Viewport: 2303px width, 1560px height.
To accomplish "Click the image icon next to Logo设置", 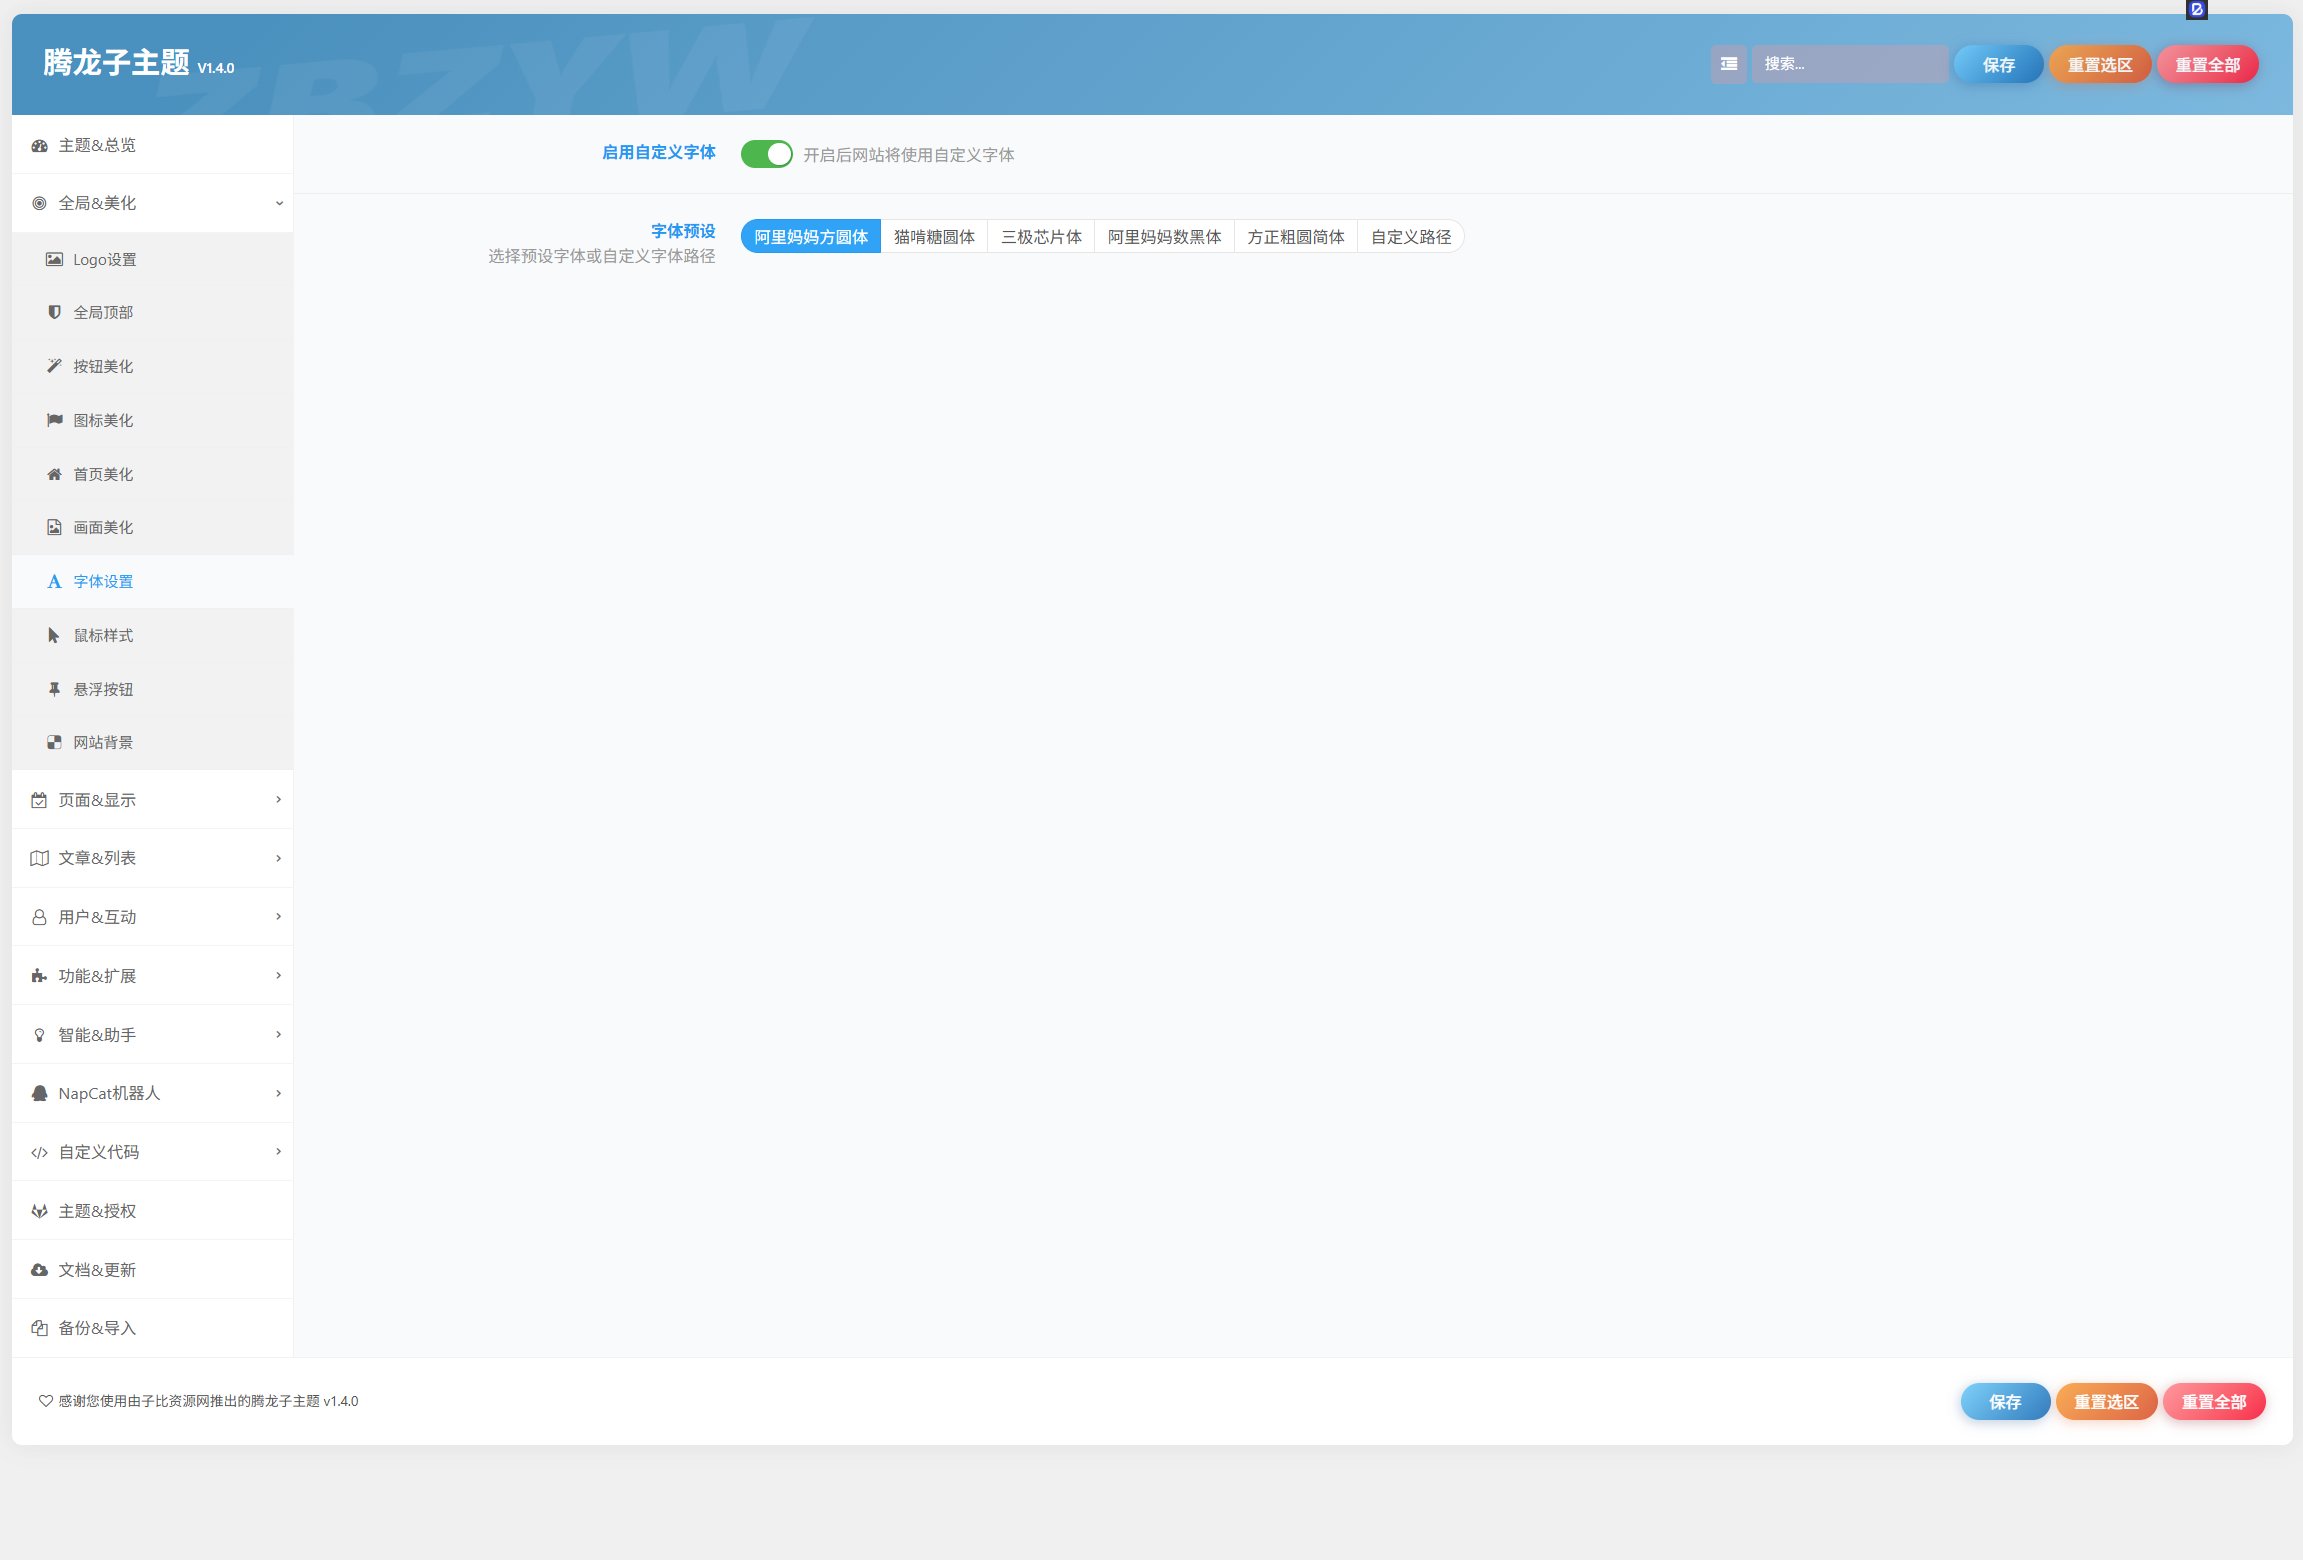I will (55, 260).
